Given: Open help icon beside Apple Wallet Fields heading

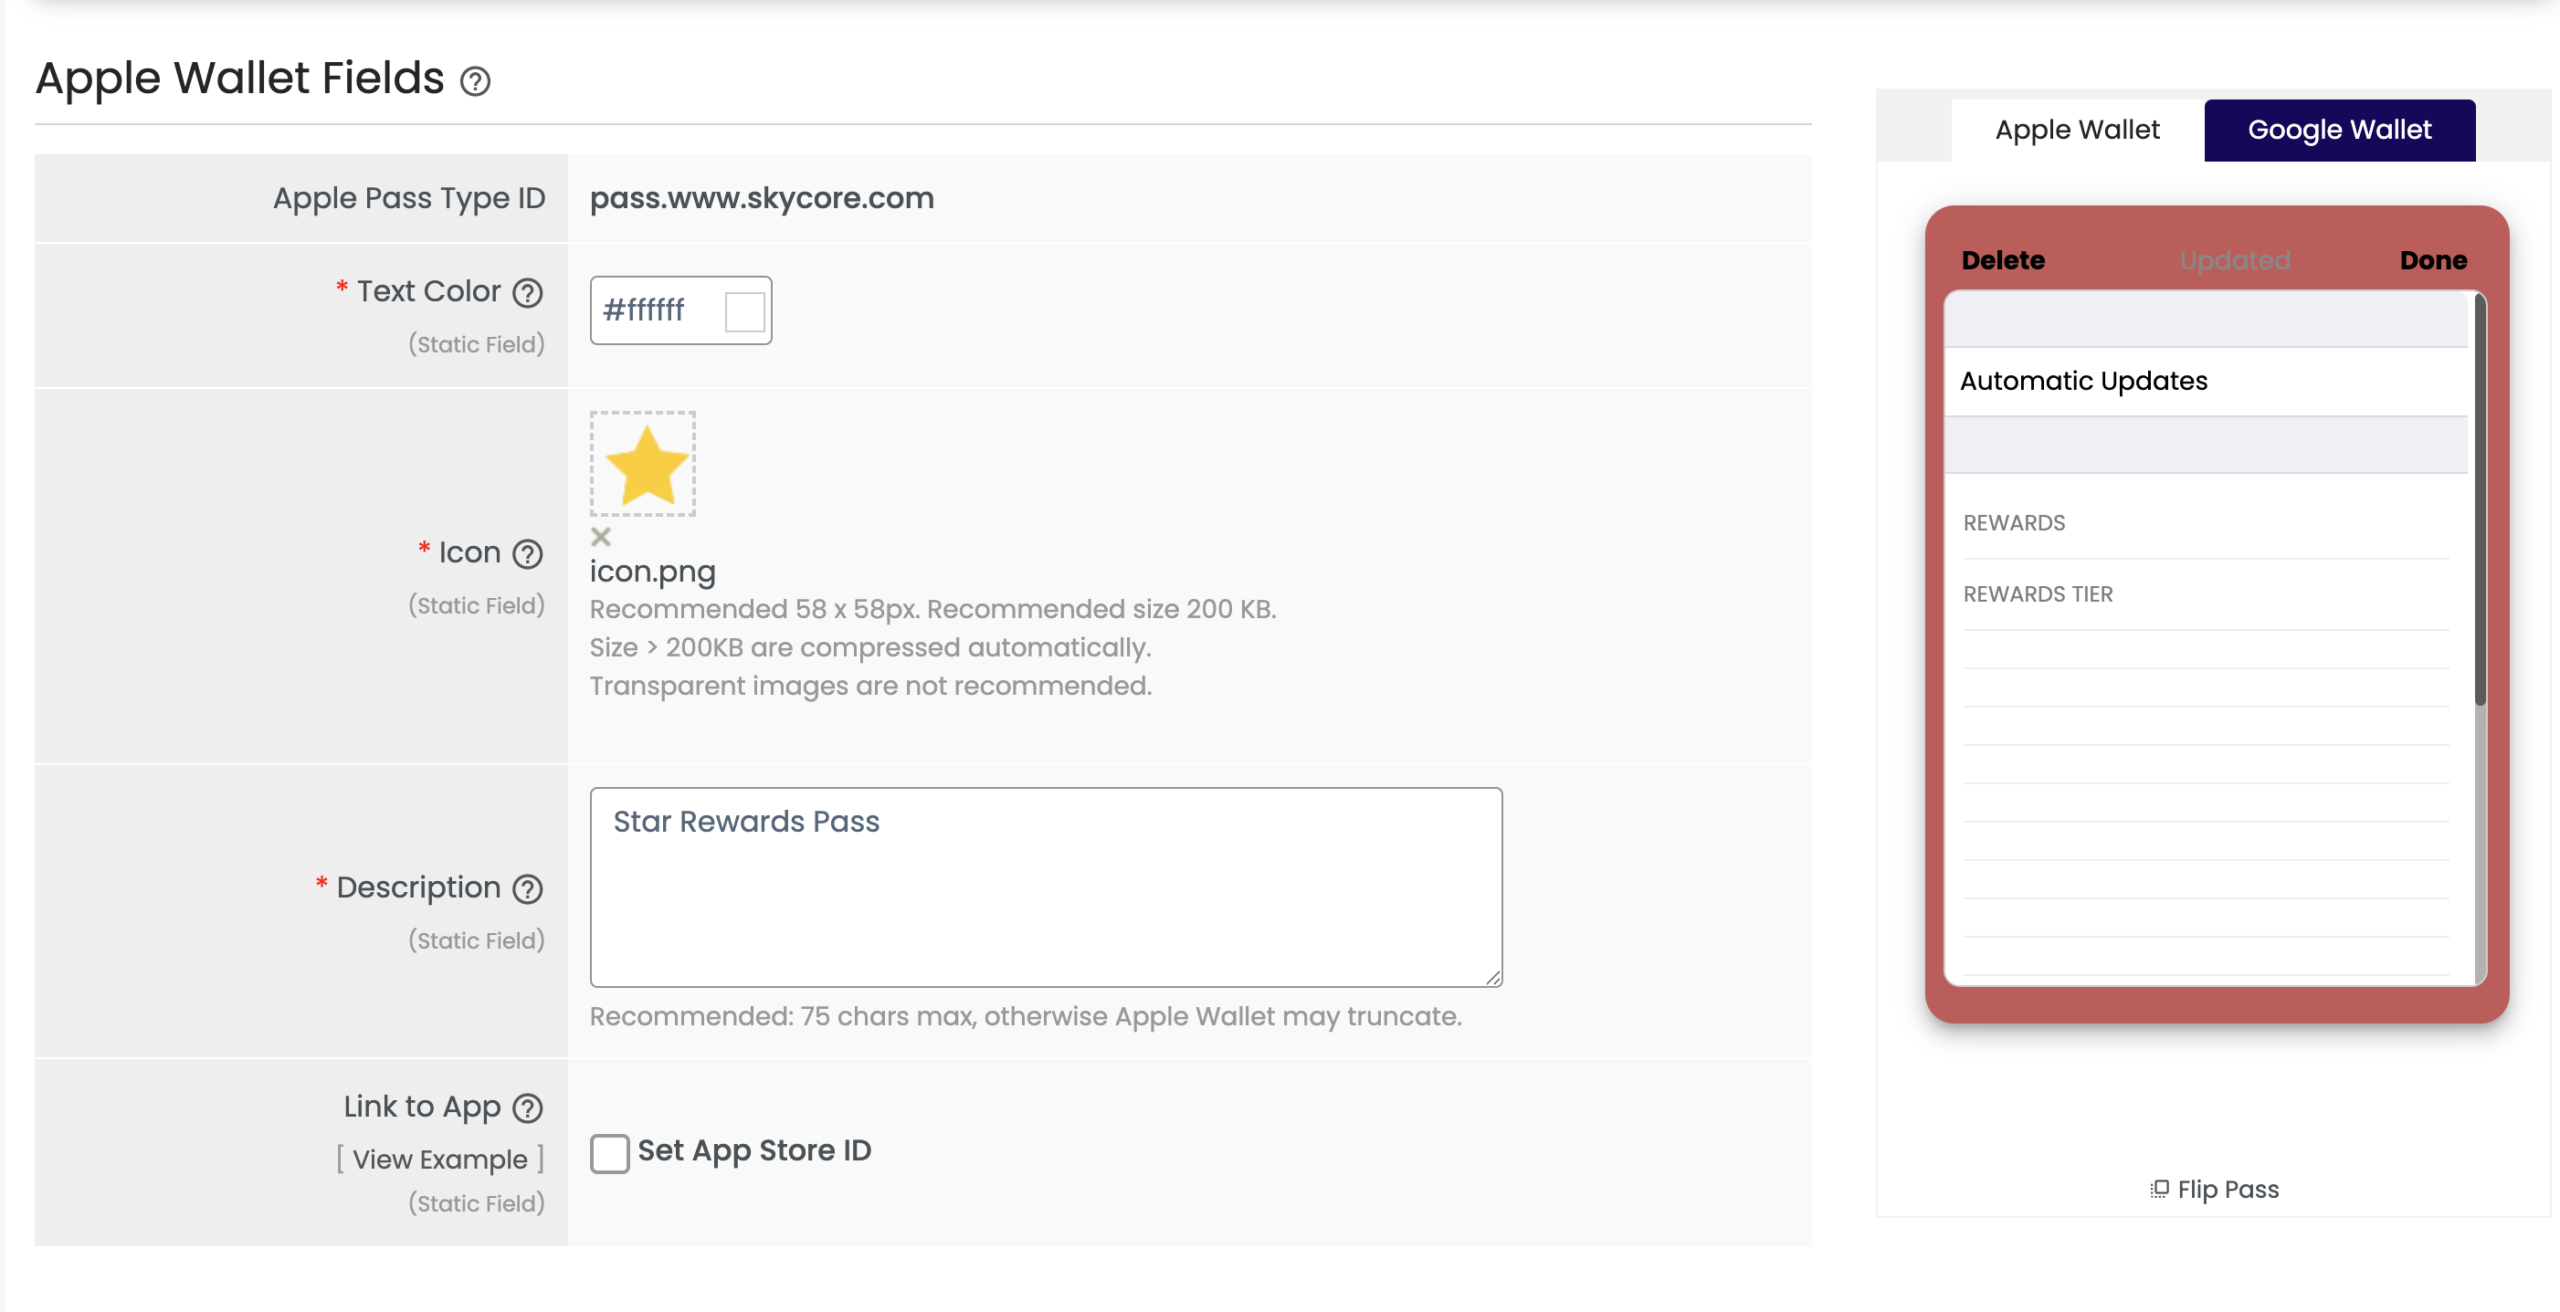Looking at the screenshot, I should 475,81.
